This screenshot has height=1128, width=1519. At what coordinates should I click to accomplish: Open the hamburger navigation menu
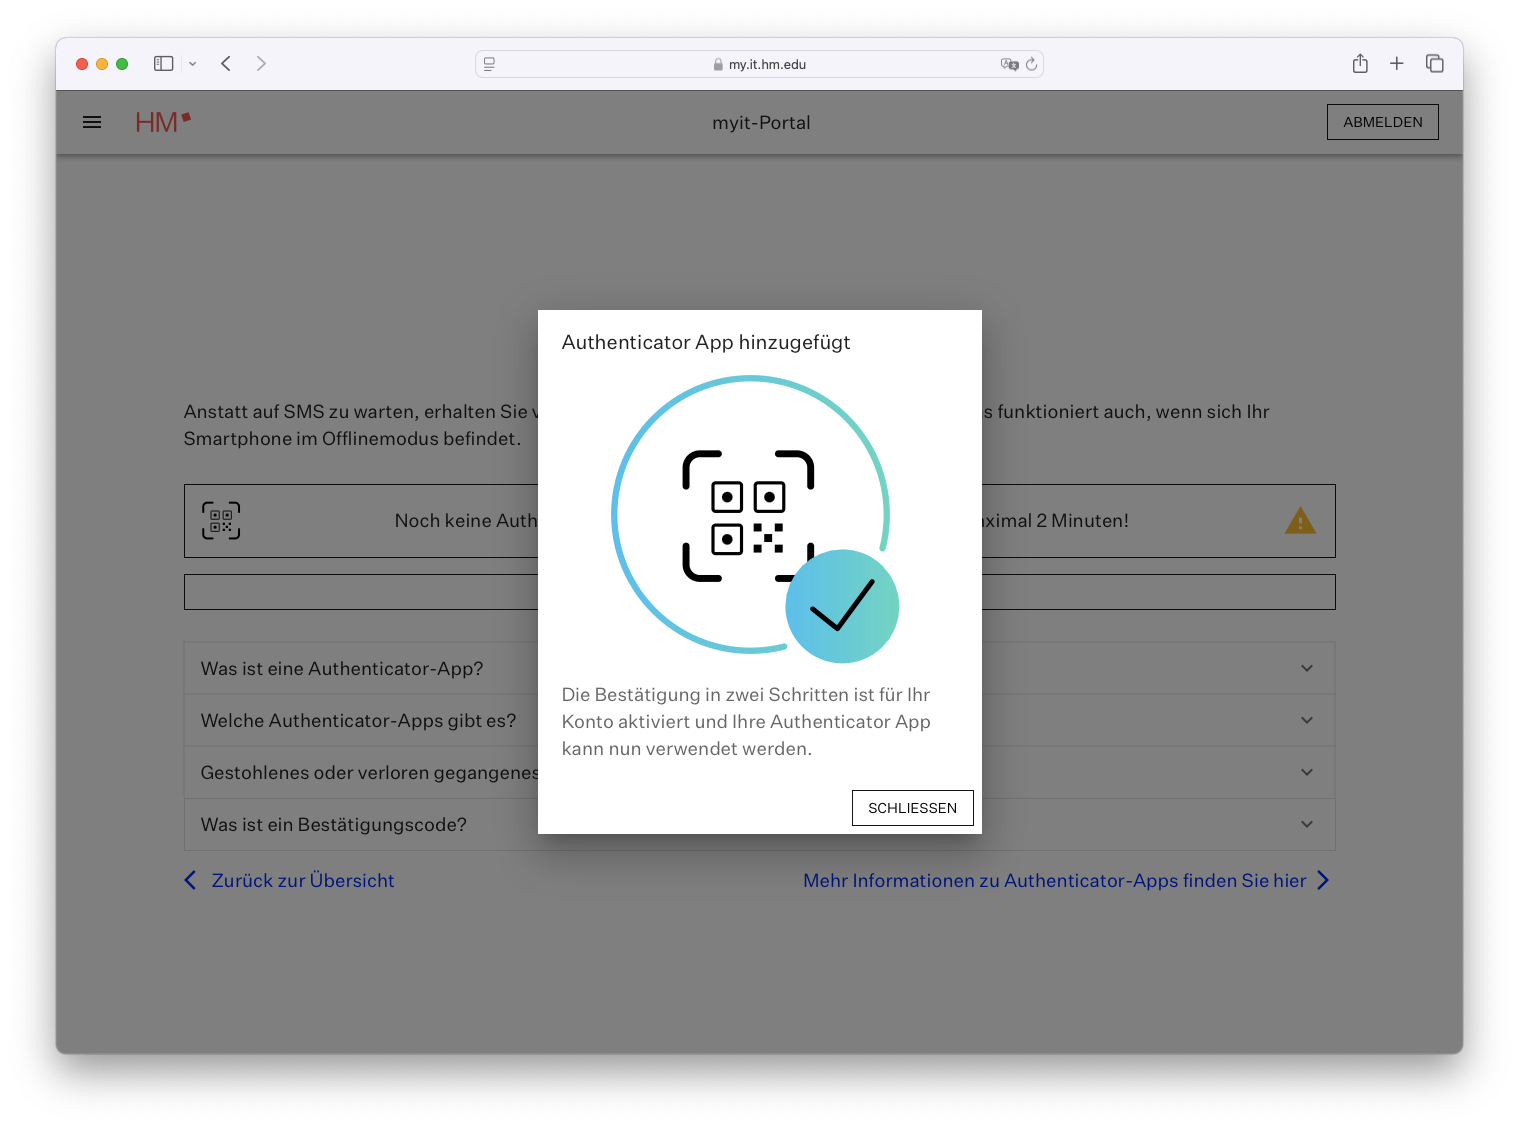(92, 122)
